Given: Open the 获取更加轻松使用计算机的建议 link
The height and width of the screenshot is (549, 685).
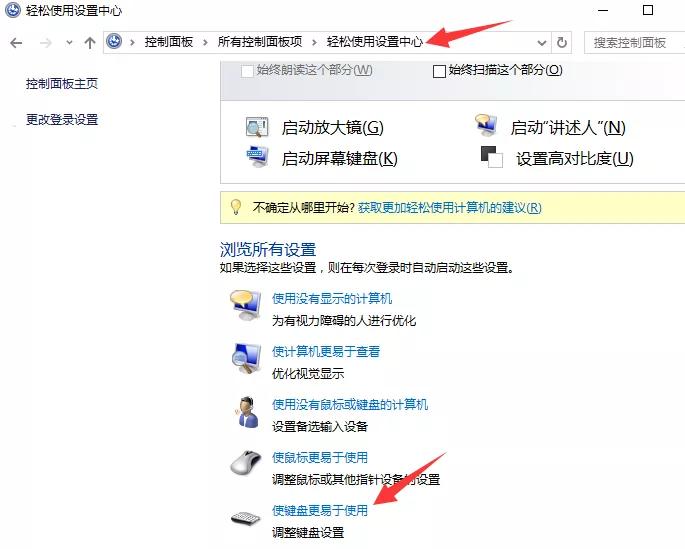Looking at the screenshot, I should click(449, 208).
